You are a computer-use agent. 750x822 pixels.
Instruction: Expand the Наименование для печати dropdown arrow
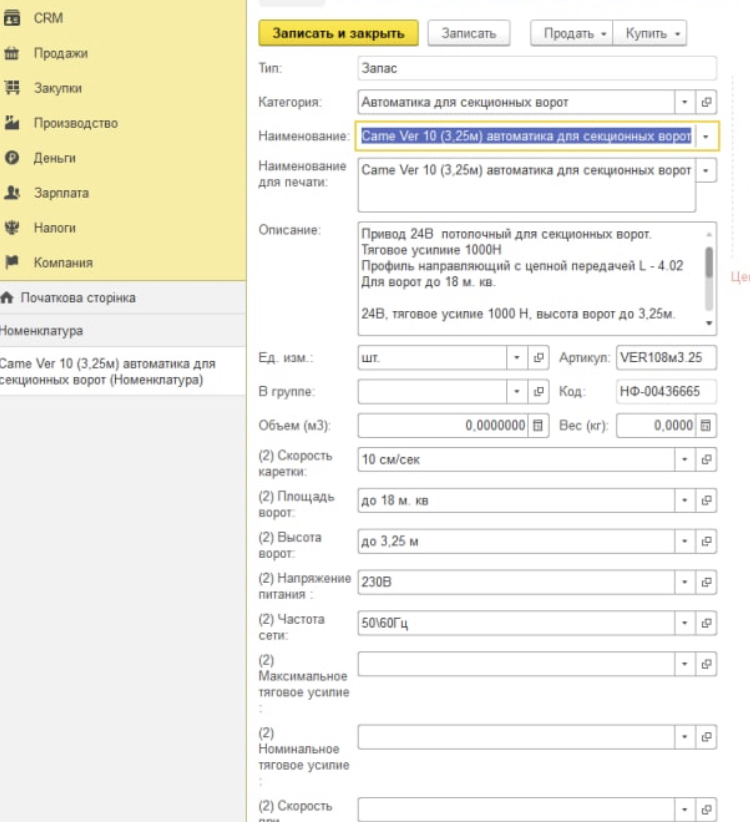pos(706,170)
